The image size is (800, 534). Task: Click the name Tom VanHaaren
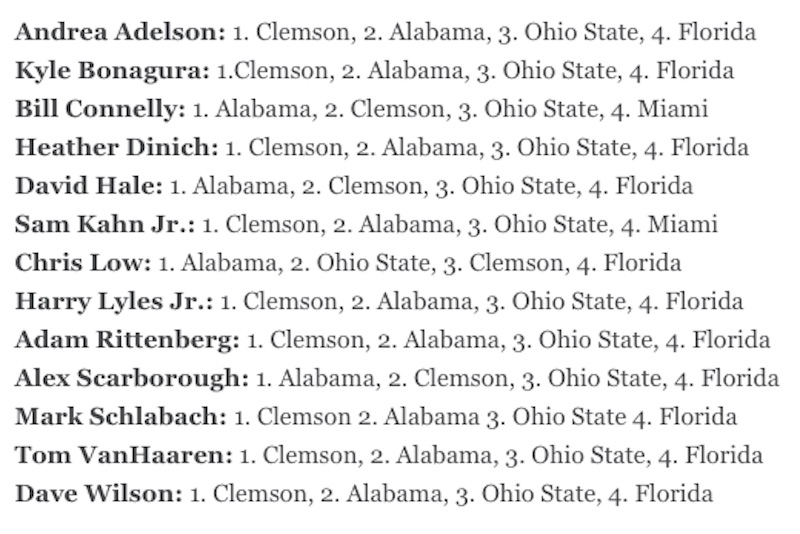123,455
